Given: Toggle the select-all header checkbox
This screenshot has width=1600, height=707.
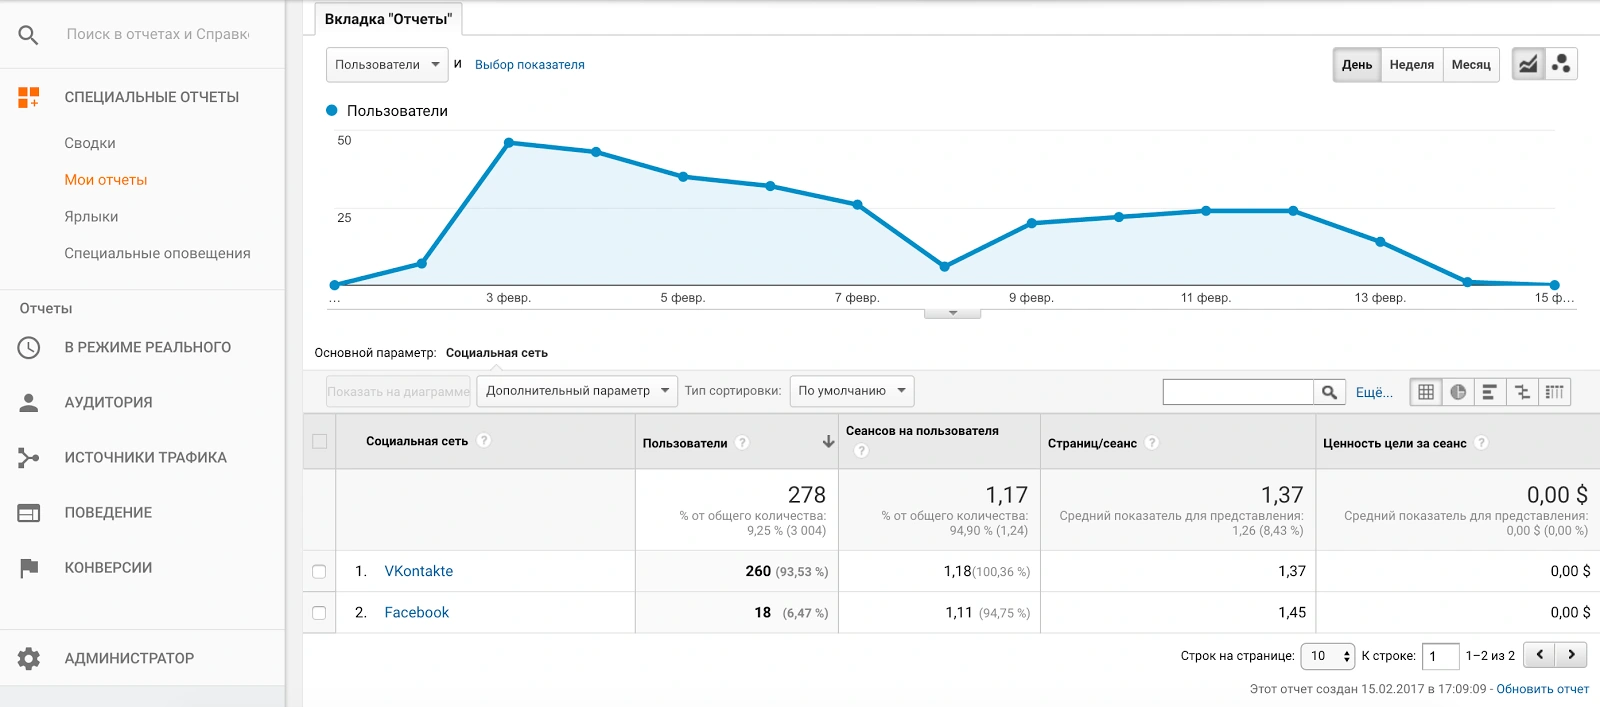Looking at the screenshot, I should click(x=320, y=442).
